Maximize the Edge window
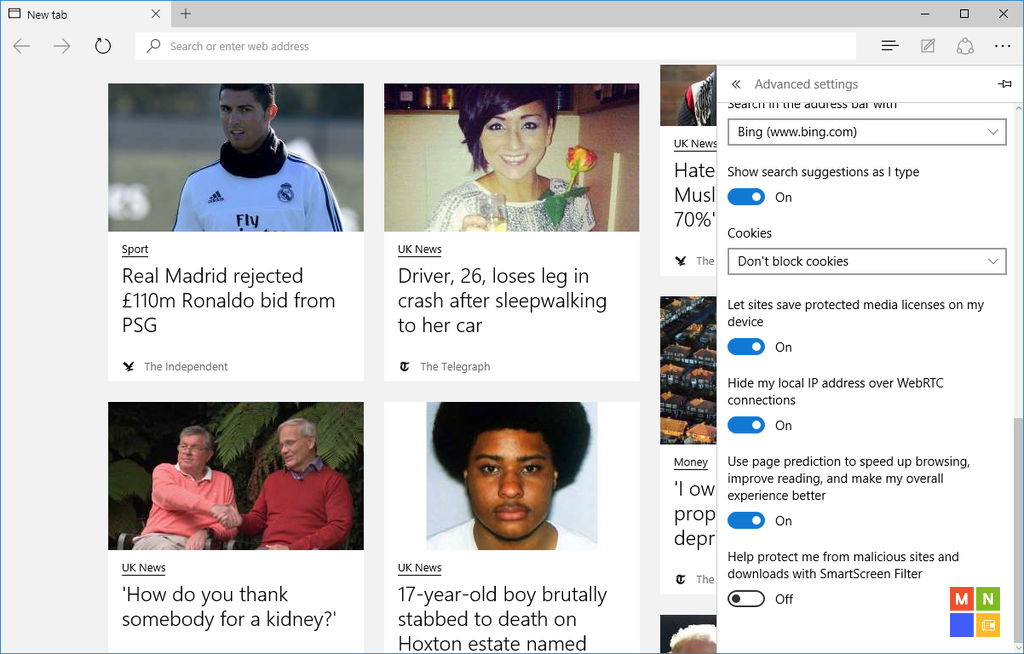Viewport: 1024px width, 654px height. point(964,14)
